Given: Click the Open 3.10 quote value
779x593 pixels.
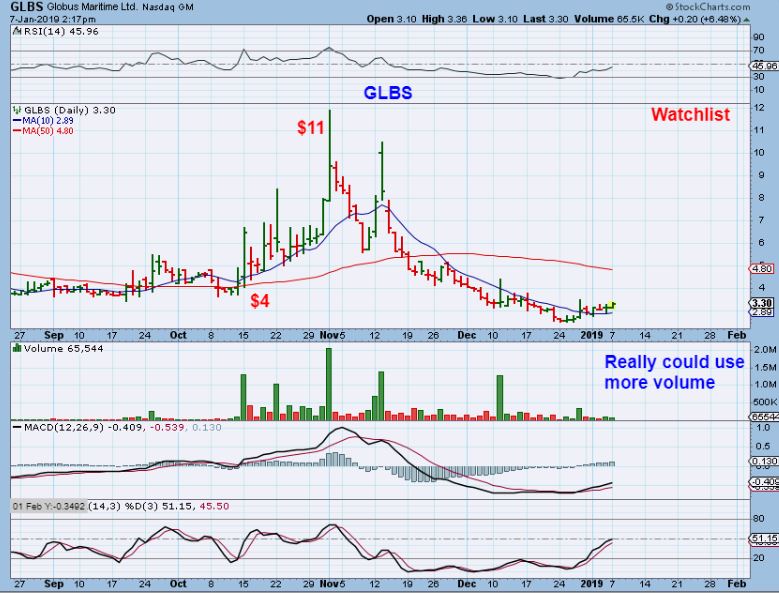Looking at the screenshot, I should point(392,19).
